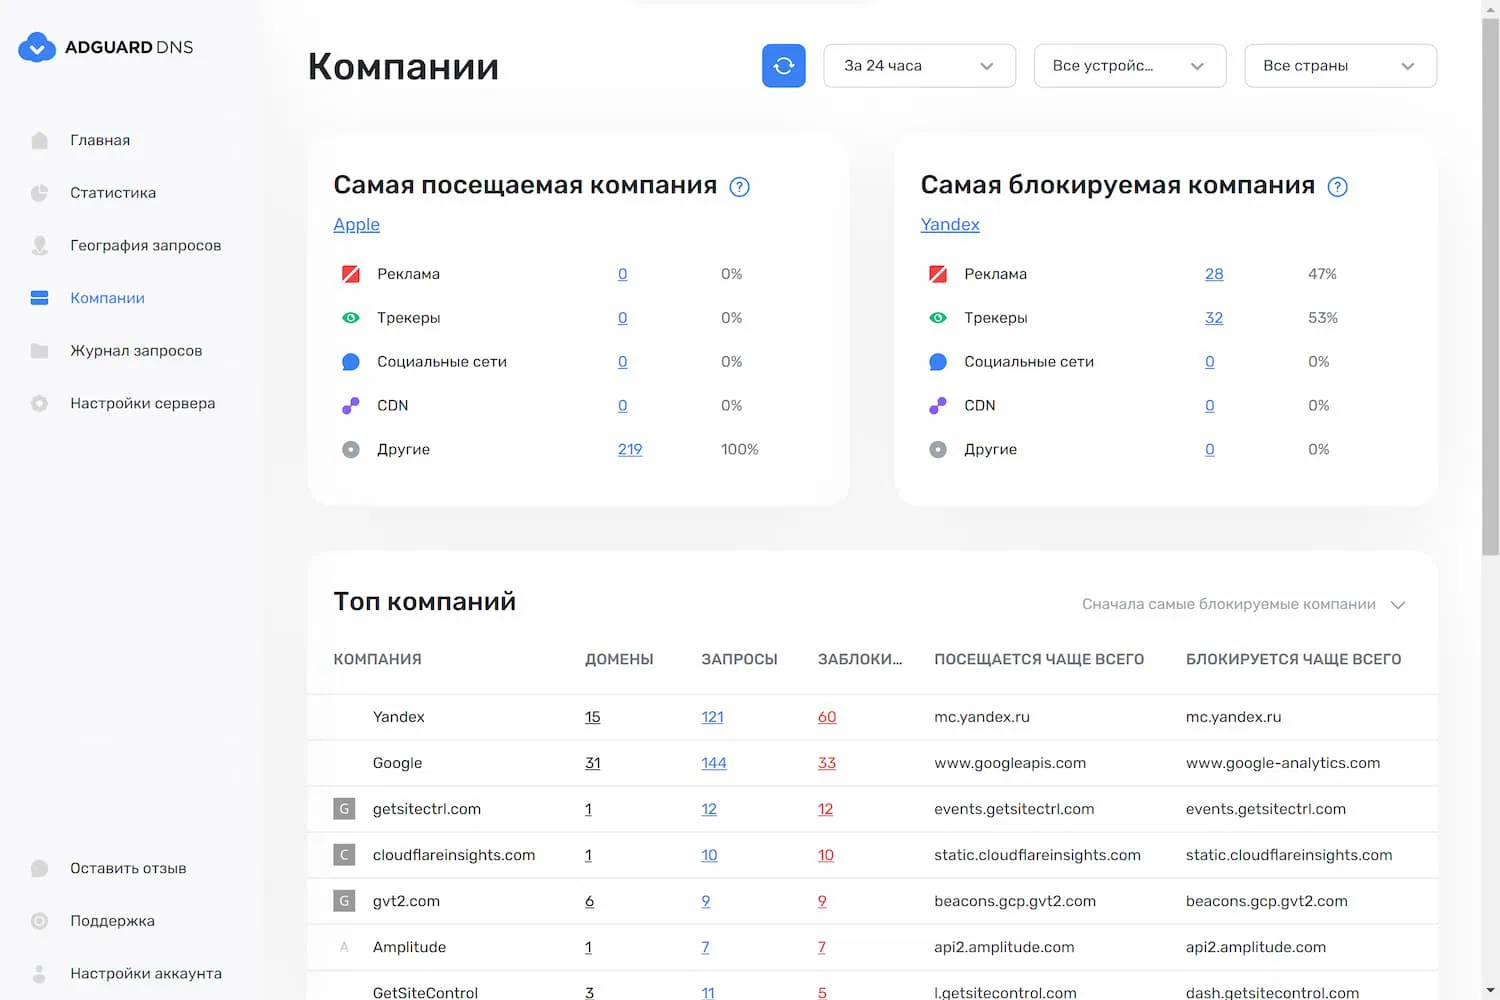
Task: Open the Yandex most blocked company link
Action: 950,225
